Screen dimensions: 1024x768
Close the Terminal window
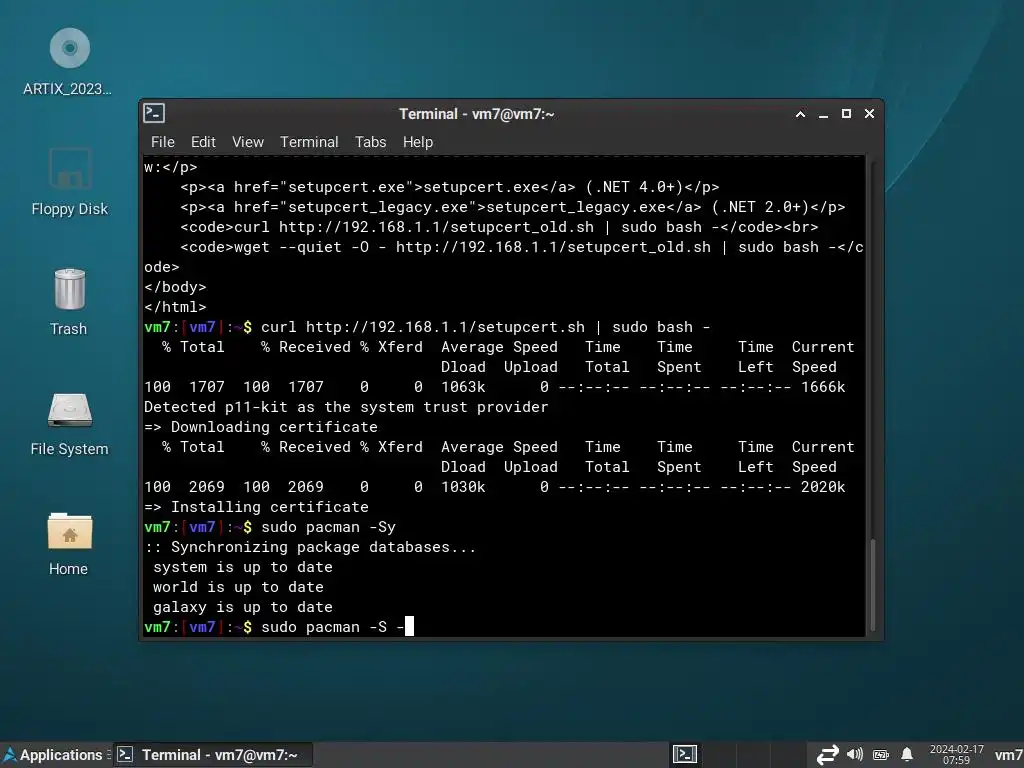869,114
